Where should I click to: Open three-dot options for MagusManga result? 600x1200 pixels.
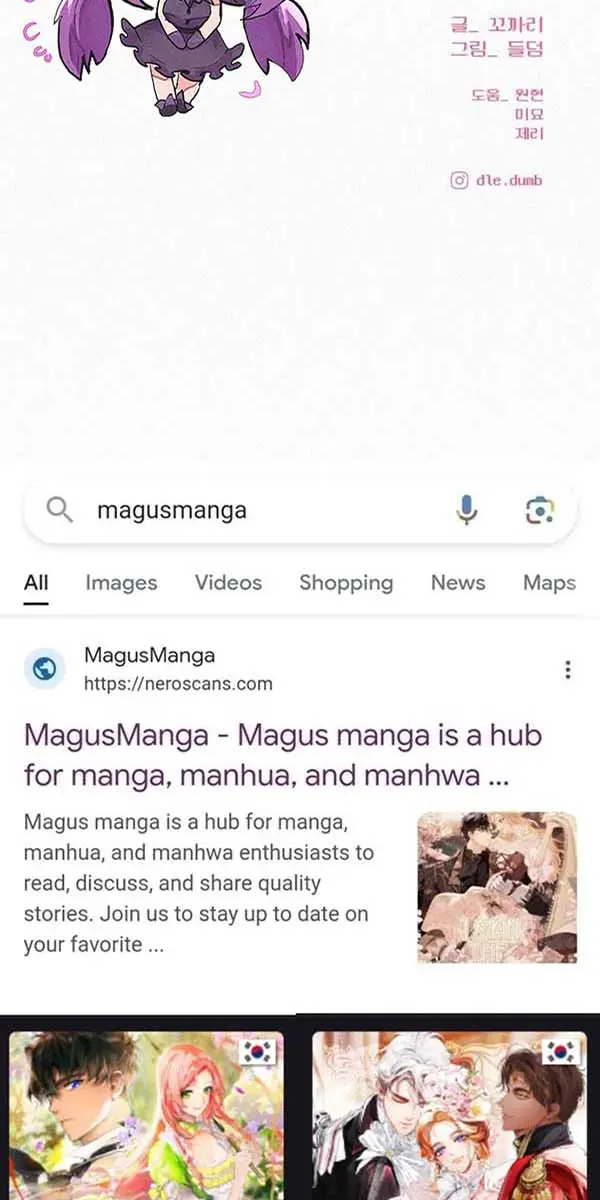click(x=568, y=670)
